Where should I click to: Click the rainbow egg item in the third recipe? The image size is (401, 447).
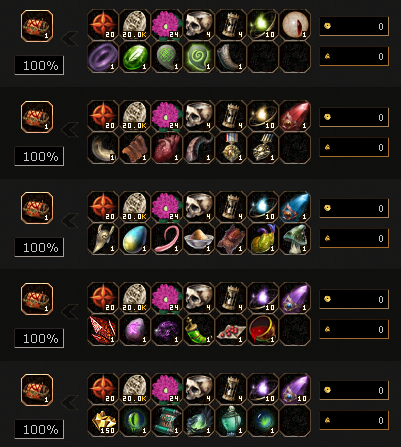click(x=135, y=239)
